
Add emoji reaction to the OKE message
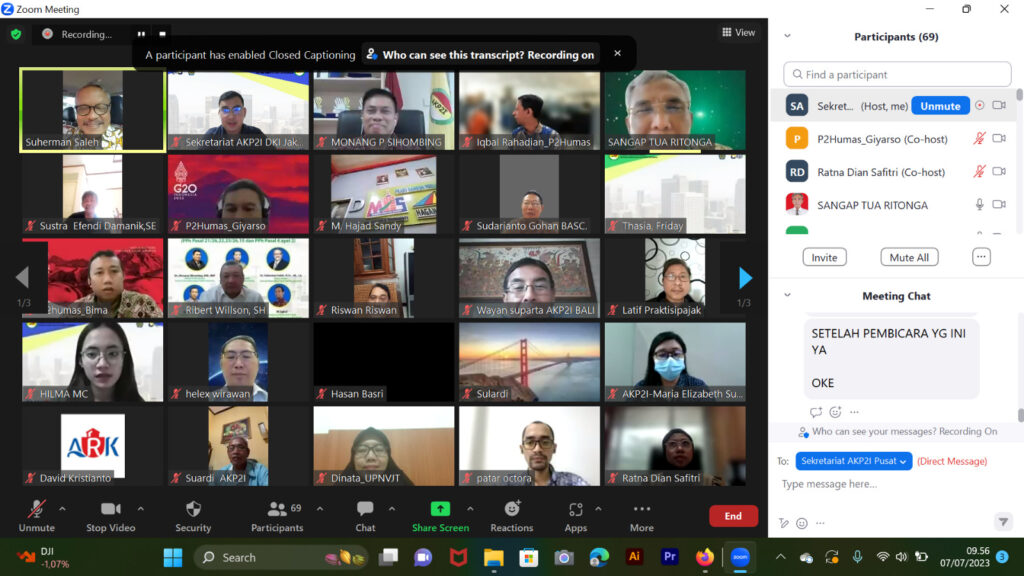[835, 412]
